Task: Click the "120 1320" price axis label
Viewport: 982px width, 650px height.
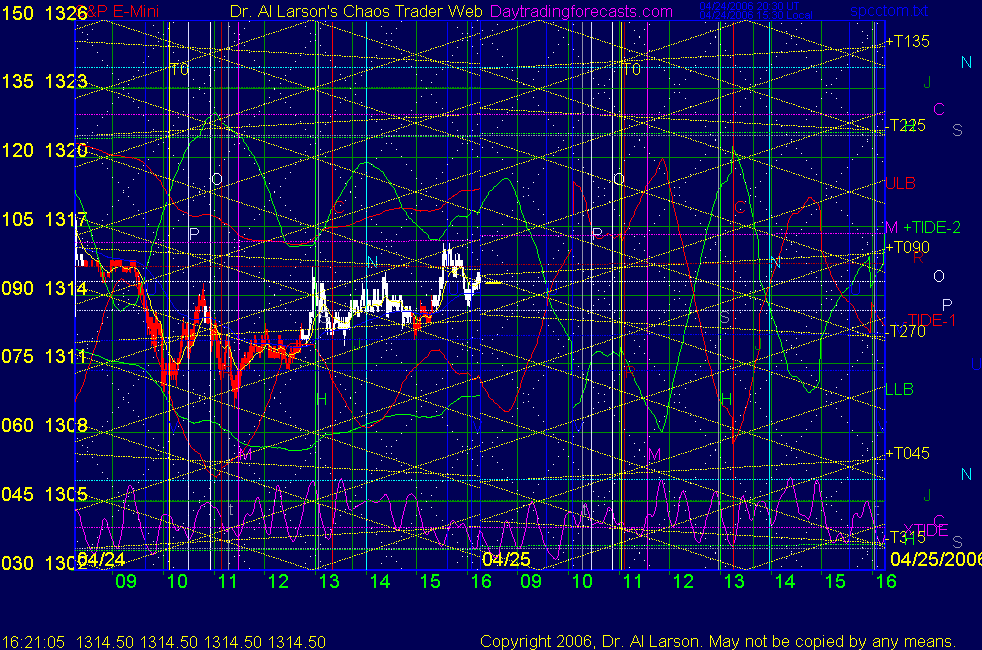Action: [44, 150]
